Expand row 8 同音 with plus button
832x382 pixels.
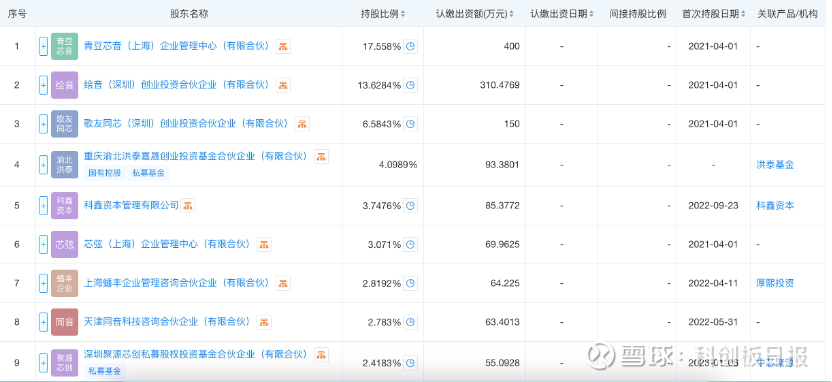tap(44, 322)
